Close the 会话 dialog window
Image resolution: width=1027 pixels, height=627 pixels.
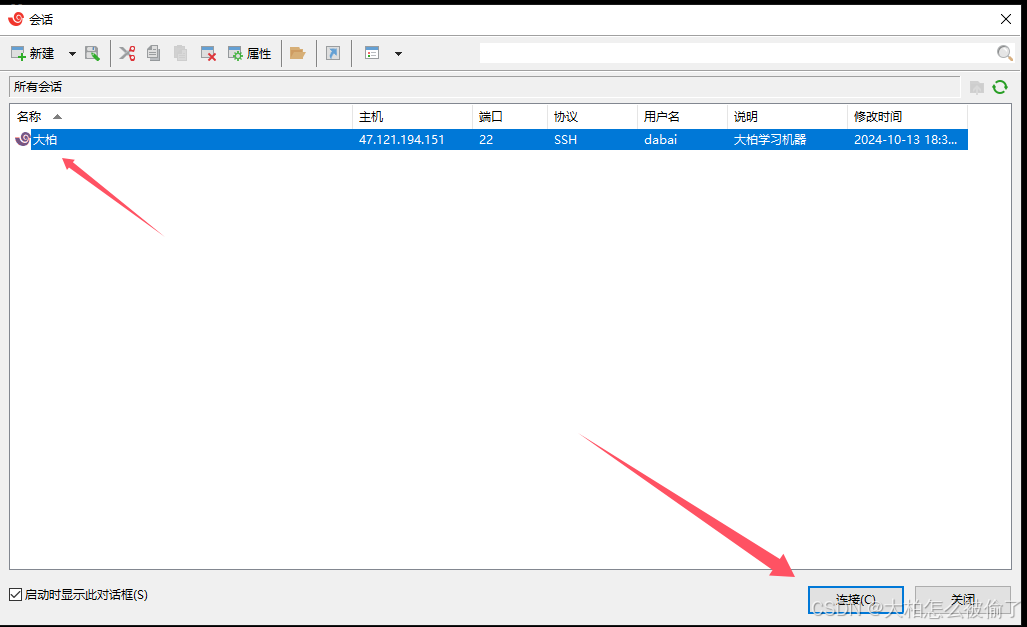[x=1006, y=19]
